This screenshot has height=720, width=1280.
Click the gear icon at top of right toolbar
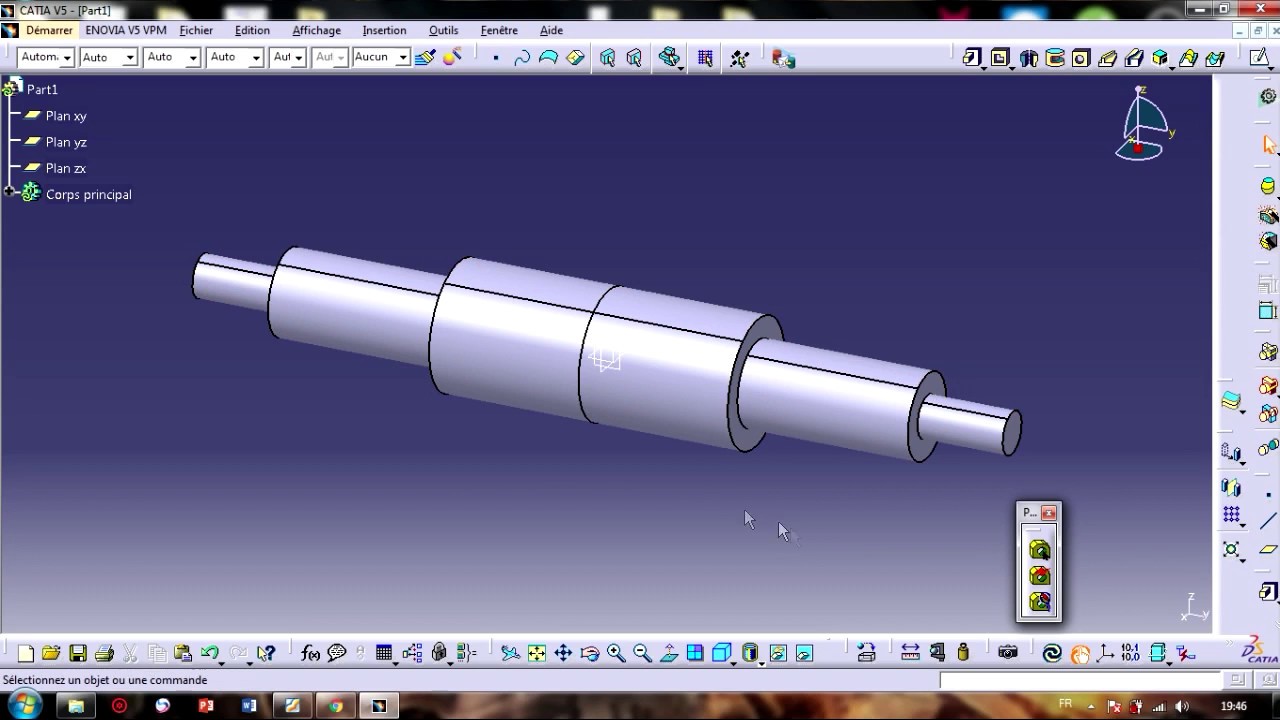[x=1268, y=96]
